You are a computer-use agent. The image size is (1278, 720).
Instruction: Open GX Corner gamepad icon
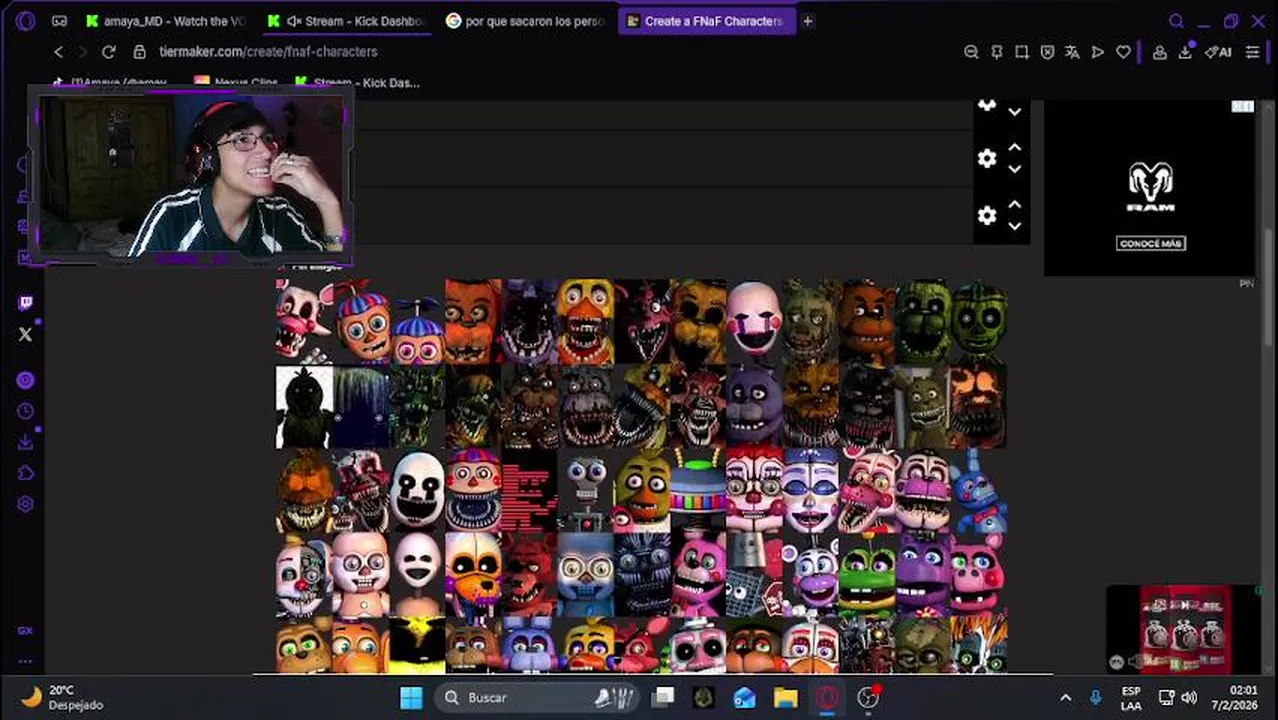coord(59,21)
